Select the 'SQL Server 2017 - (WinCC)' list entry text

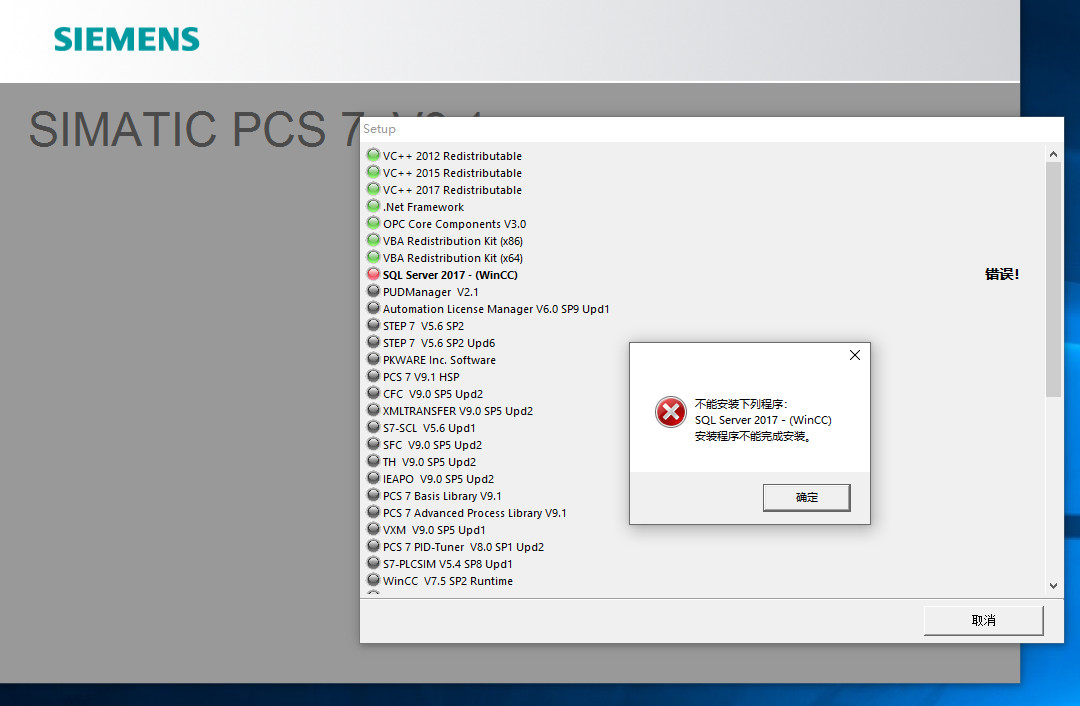click(450, 275)
